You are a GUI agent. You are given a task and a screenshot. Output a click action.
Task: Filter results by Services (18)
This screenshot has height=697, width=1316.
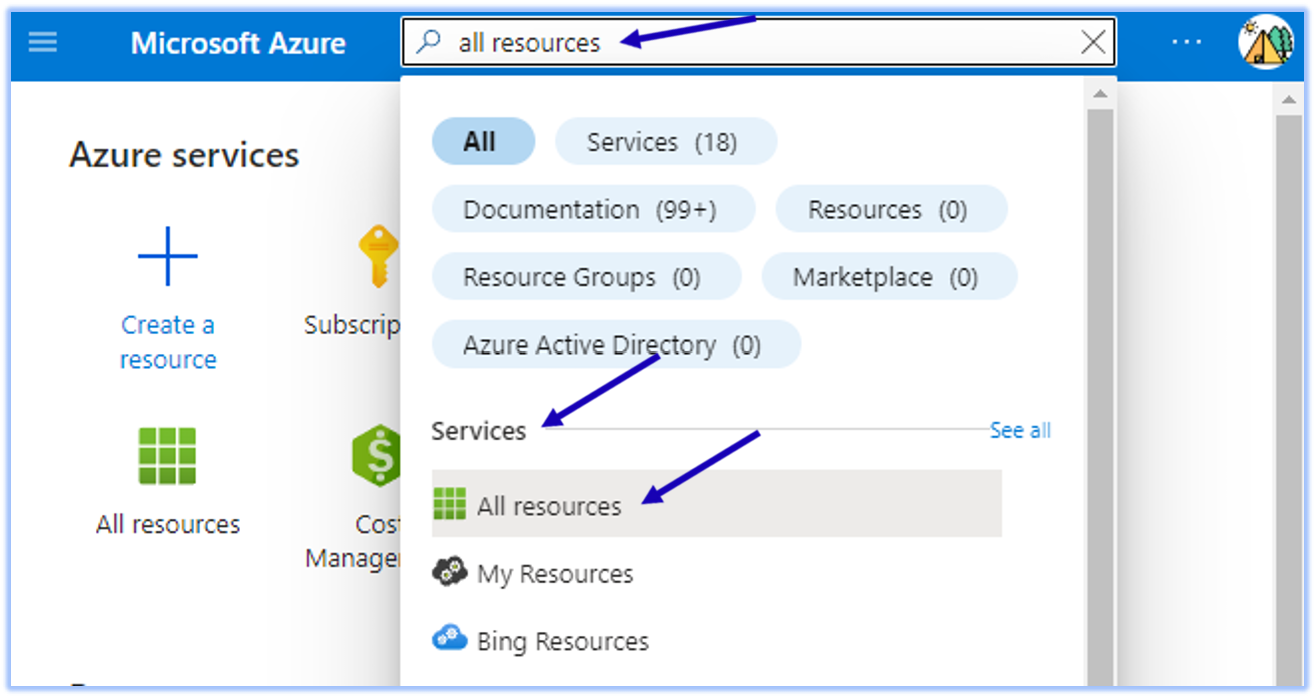coord(664,142)
